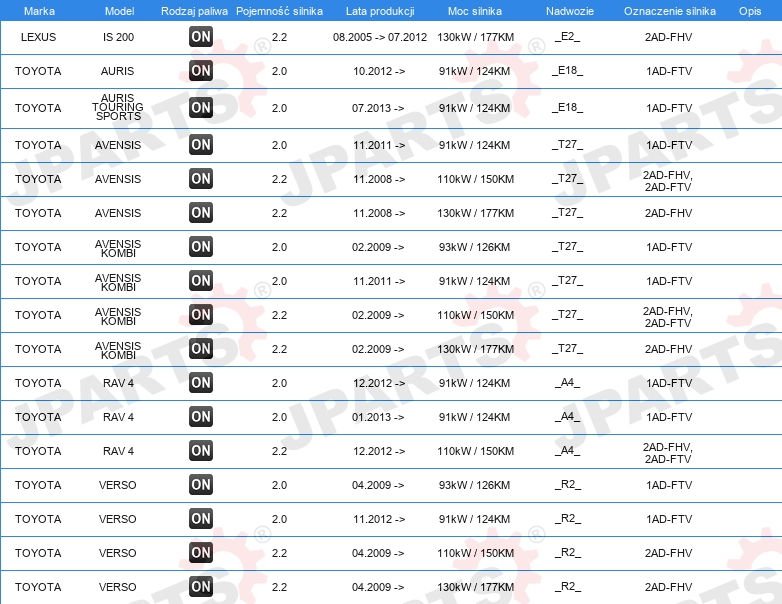Click the 08.2005 -> 07.2012 production years cell
The width and height of the screenshot is (782, 604).
click(x=380, y=37)
